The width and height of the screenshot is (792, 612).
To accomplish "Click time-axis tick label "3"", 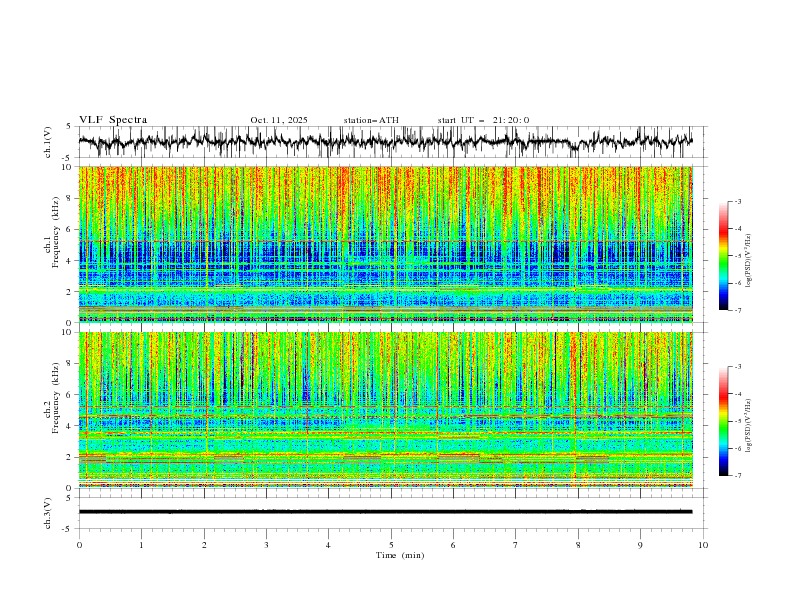I will (x=266, y=545).
